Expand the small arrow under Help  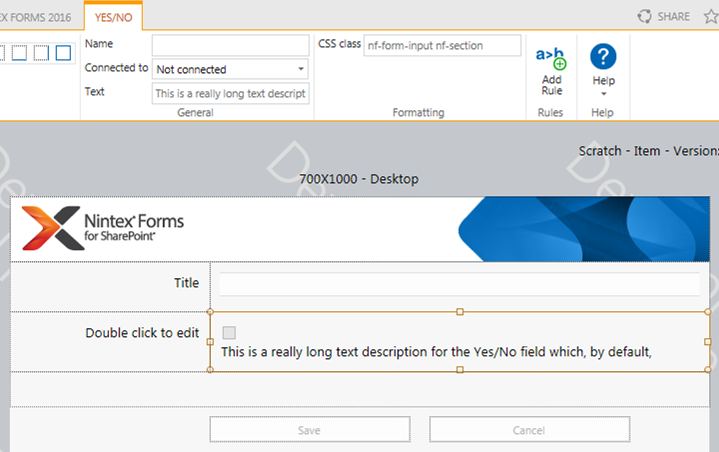click(603, 94)
